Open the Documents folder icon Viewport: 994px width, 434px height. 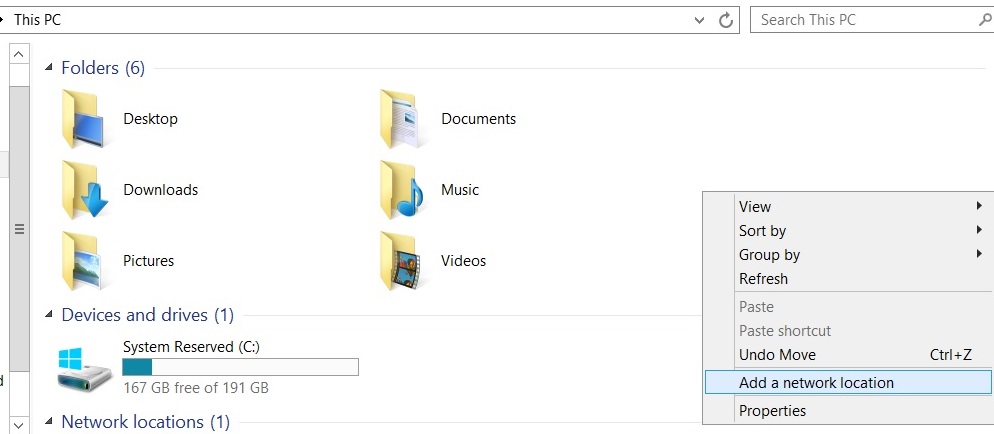pyautogui.click(x=401, y=119)
